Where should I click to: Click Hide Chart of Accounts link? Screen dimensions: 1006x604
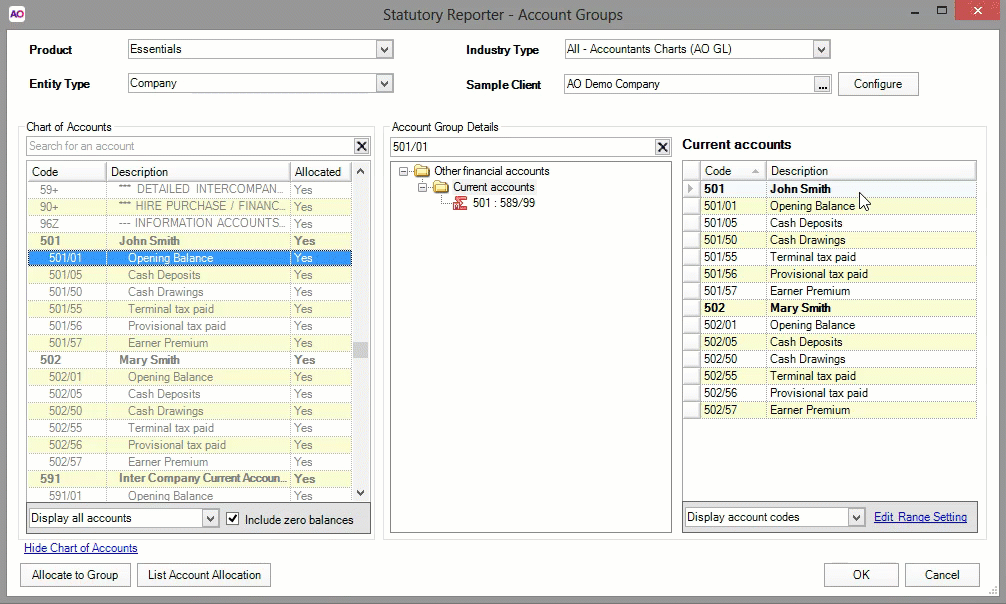point(81,548)
